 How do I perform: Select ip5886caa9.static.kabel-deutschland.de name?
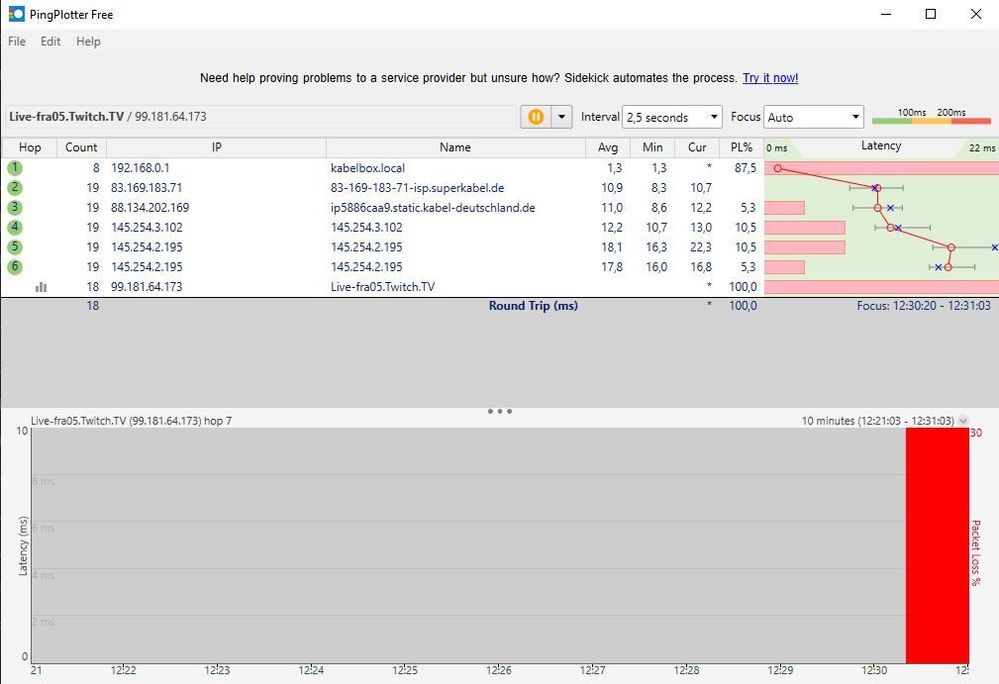[433, 208]
